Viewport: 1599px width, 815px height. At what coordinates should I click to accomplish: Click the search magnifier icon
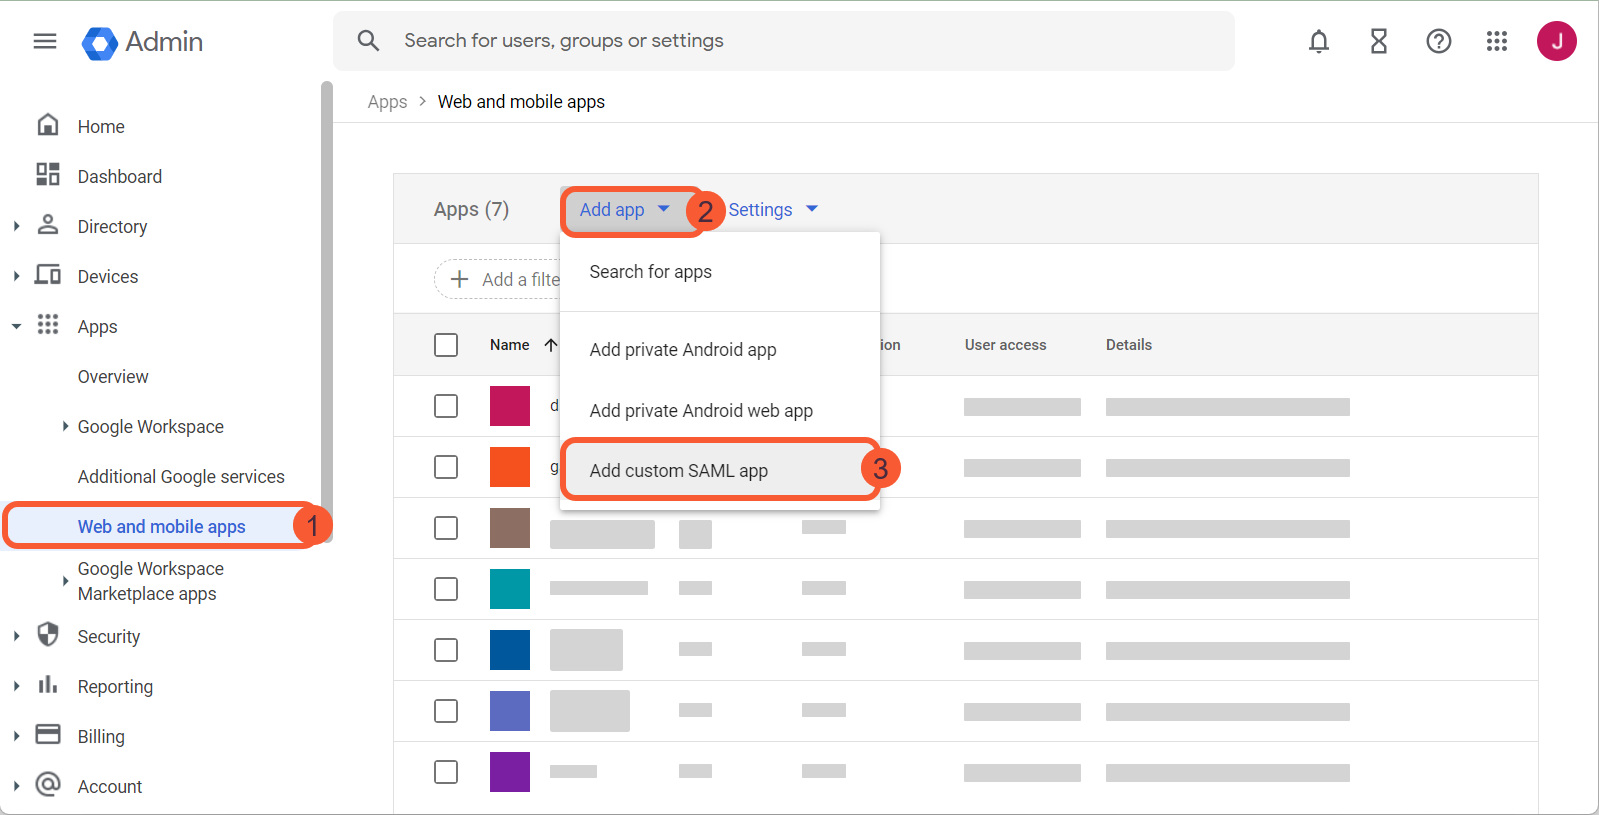[x=368, y=41]
